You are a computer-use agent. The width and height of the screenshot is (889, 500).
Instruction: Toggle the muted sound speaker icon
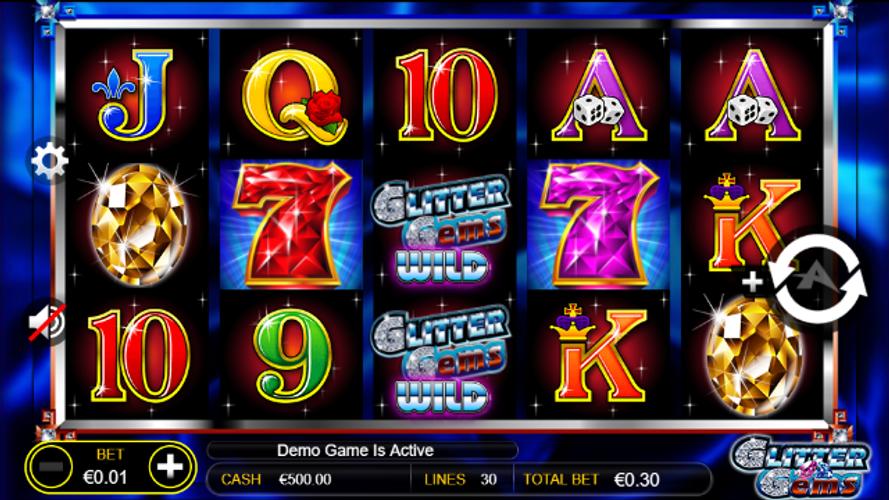pyautogui.click(x=48, y=323)
